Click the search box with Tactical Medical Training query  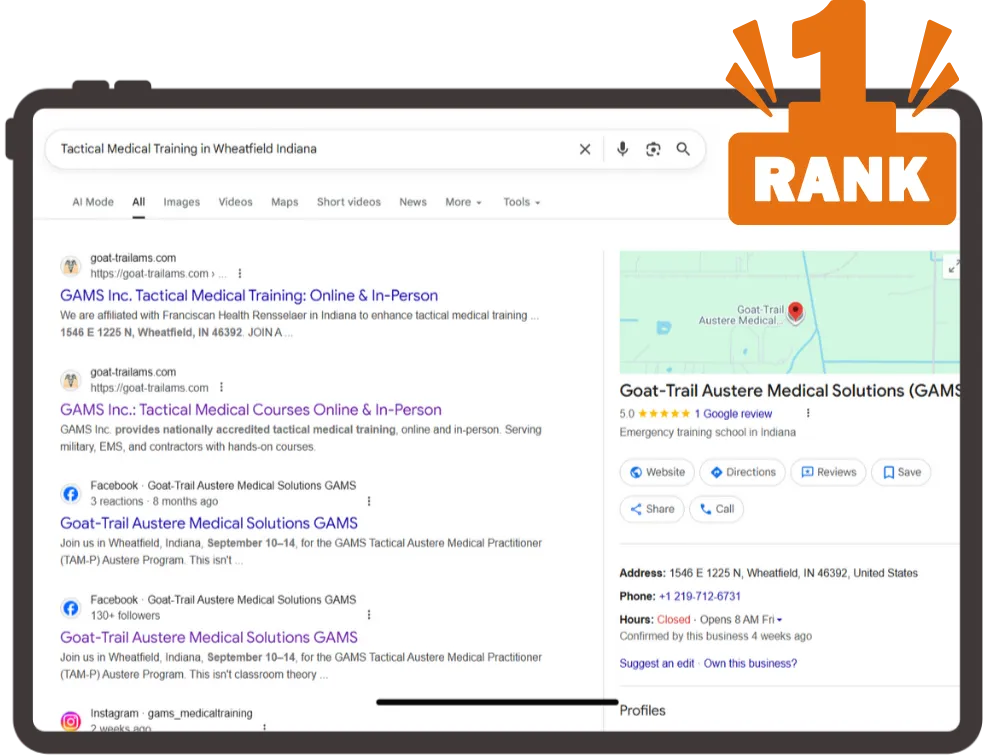tap(375, 149)
